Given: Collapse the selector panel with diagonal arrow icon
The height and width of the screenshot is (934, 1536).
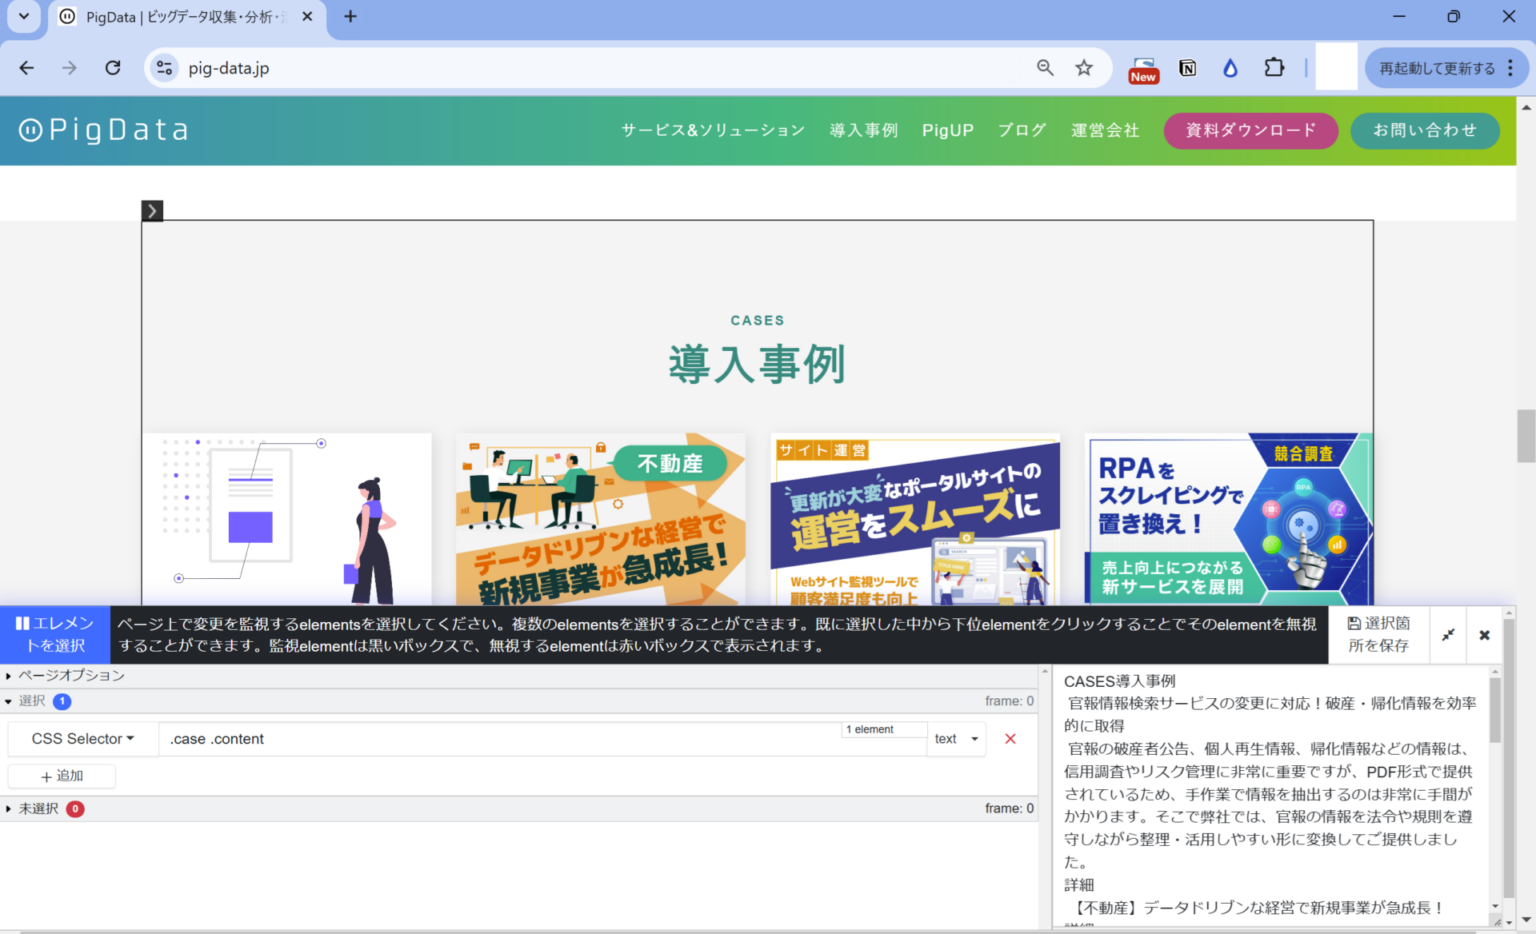Looking at the screenshot, I should click(1448, 634).
